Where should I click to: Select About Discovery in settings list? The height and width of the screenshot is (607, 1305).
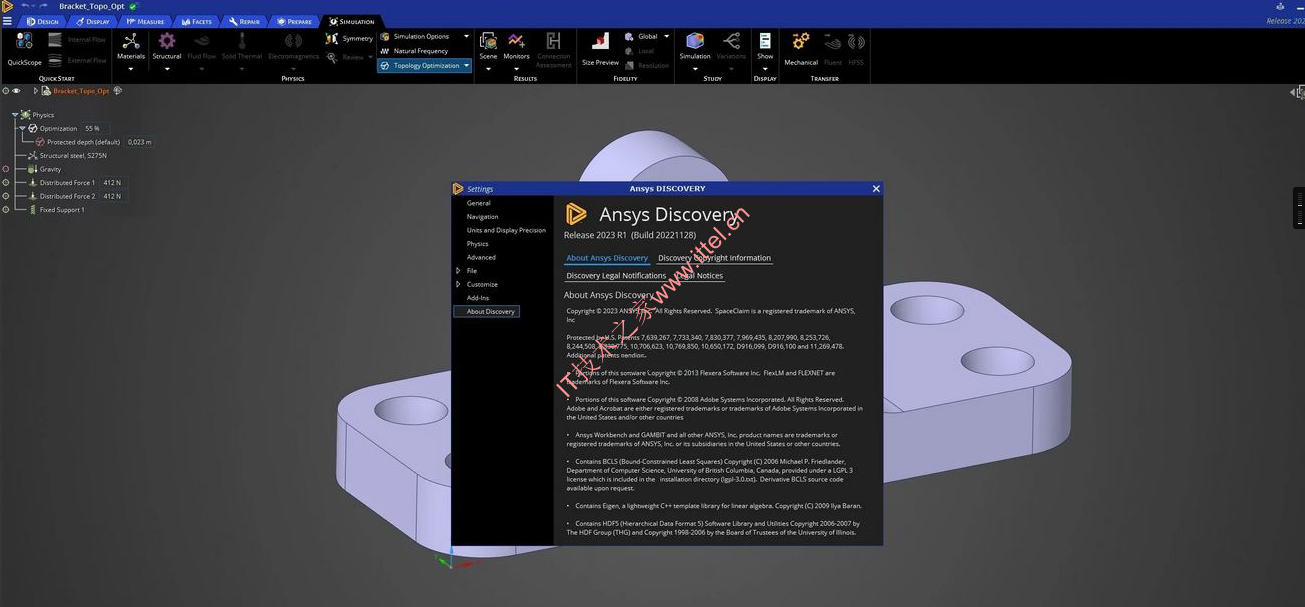point(487,311)
